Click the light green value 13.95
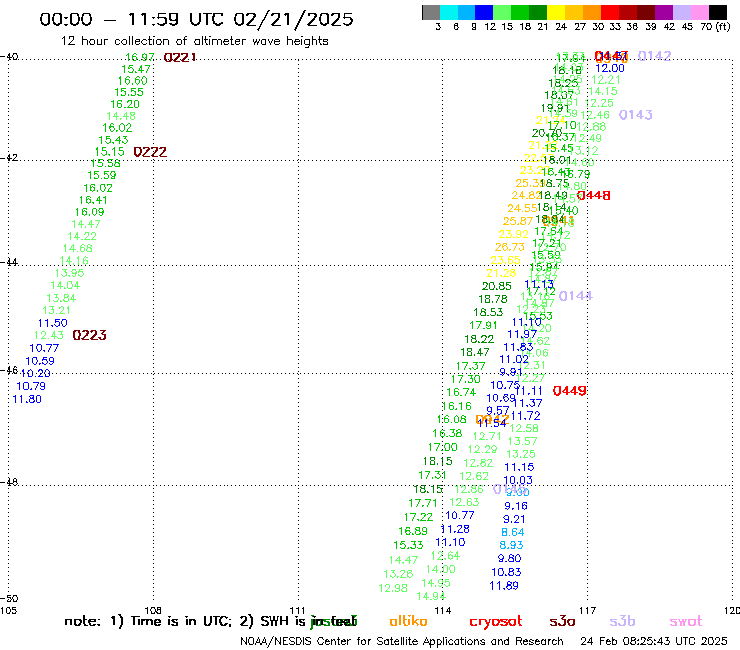Viewport: 740px width, 650px height. (x=69, y=273)
